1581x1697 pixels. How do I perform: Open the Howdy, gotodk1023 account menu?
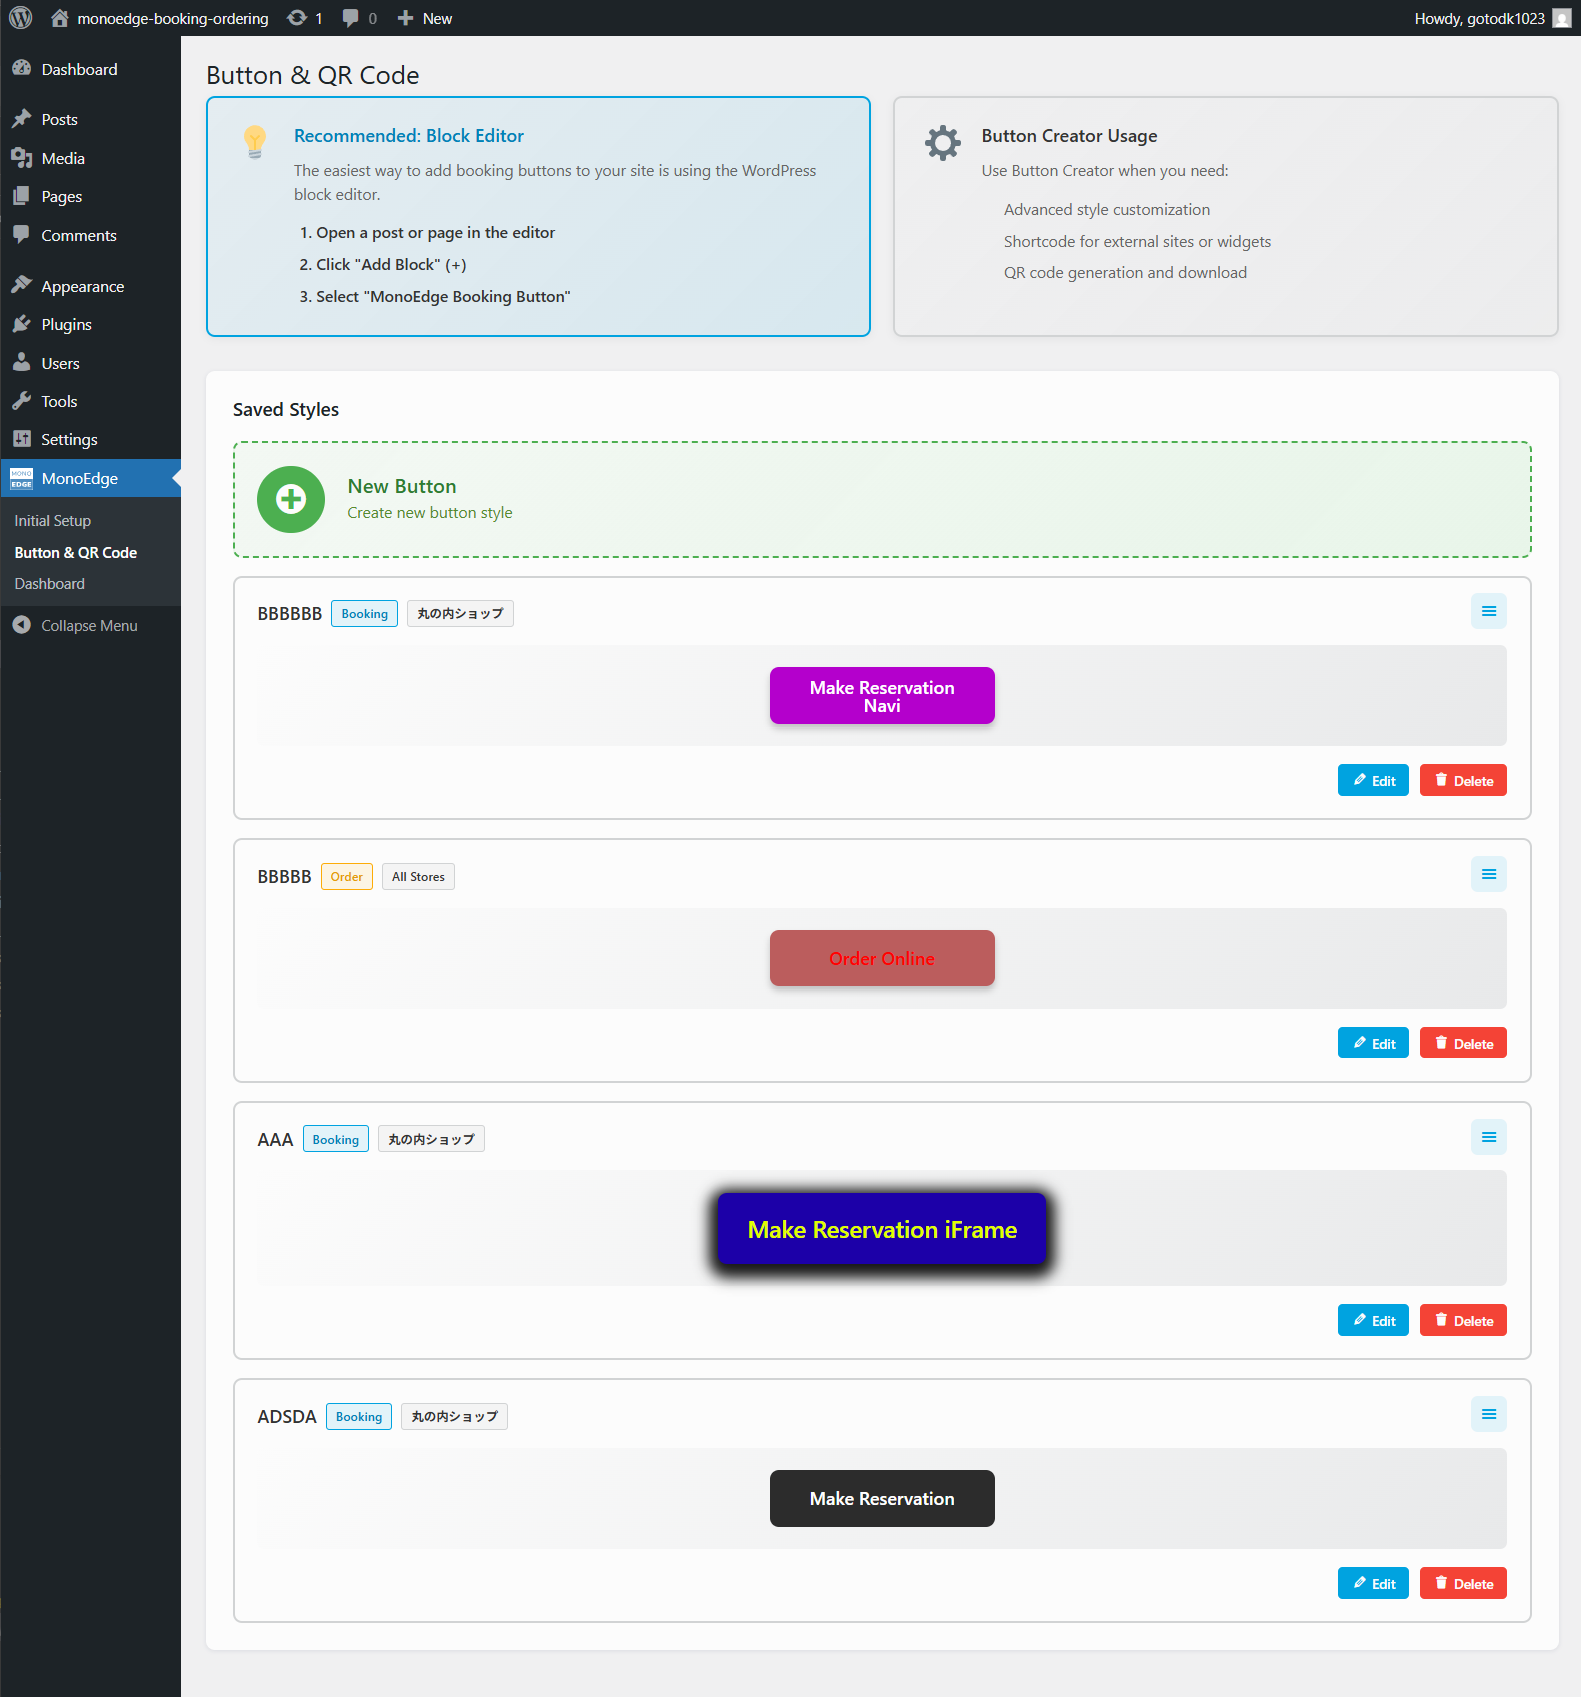coord(1492,18)
